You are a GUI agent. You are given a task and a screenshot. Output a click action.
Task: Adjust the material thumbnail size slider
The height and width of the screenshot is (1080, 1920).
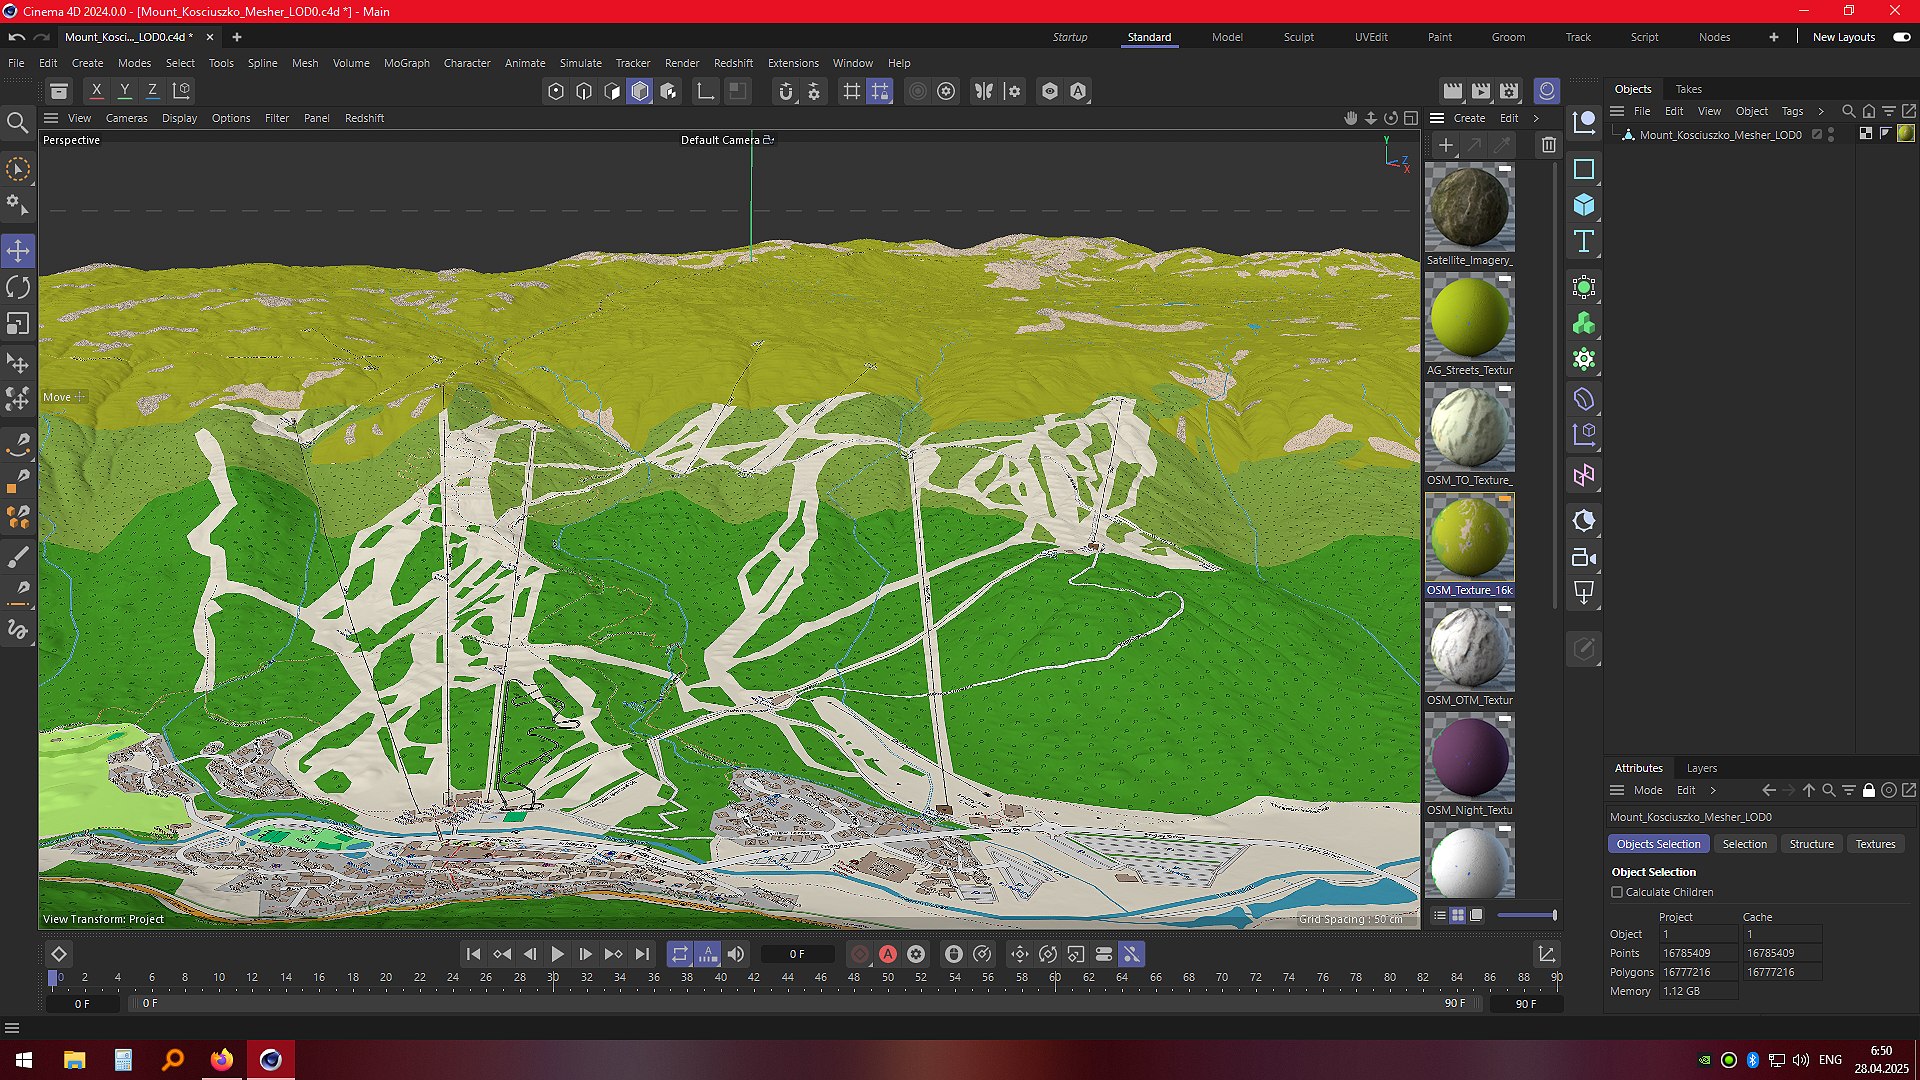(x=1527, y=915)
